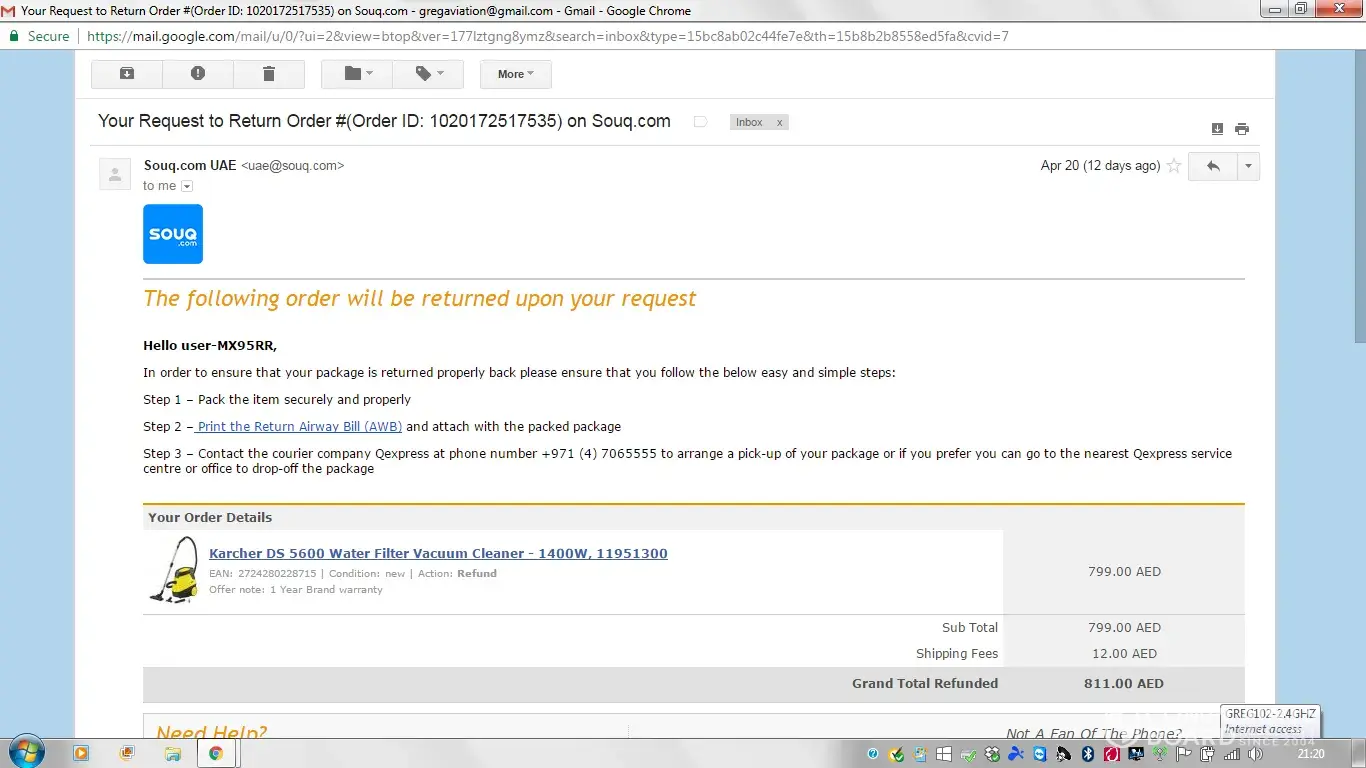Open the volume speaker tray icon
The image size is (1366, 768).
pos(1254,754)
